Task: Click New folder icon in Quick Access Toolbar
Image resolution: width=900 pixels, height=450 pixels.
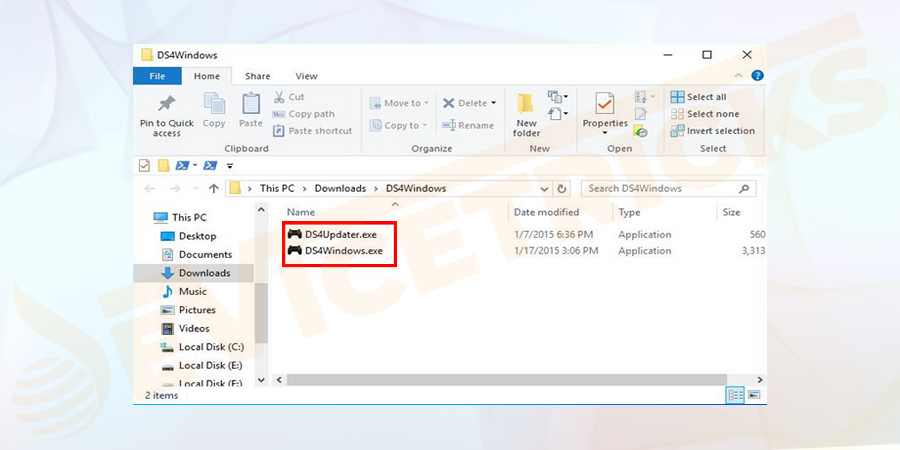Action: point(164,165)
